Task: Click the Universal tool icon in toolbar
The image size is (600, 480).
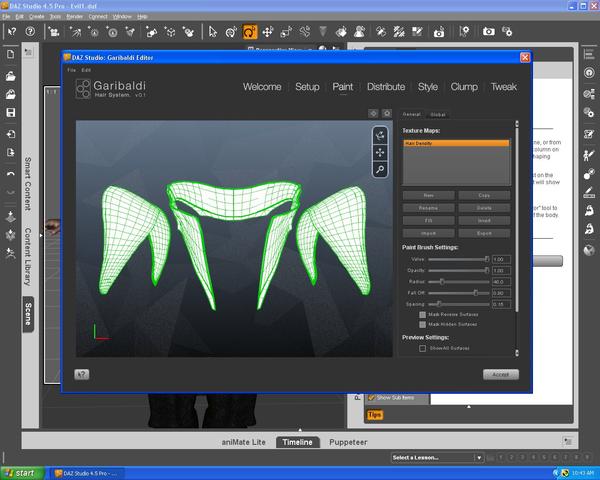Action: [x=231, y=32]
